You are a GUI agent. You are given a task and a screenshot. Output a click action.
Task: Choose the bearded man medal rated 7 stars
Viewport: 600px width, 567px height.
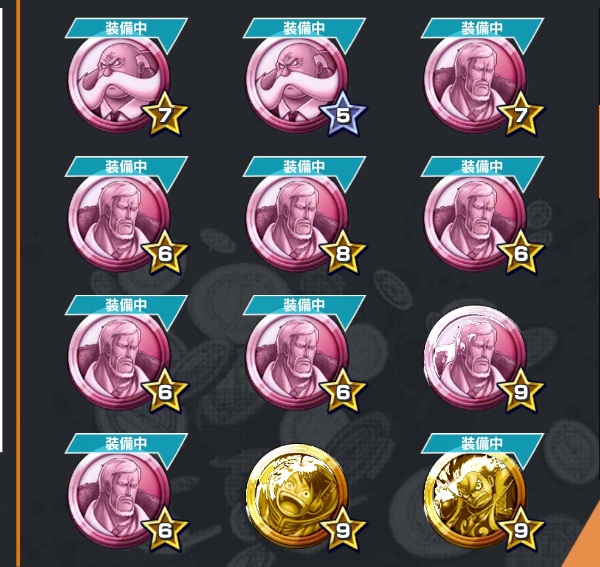475,84
